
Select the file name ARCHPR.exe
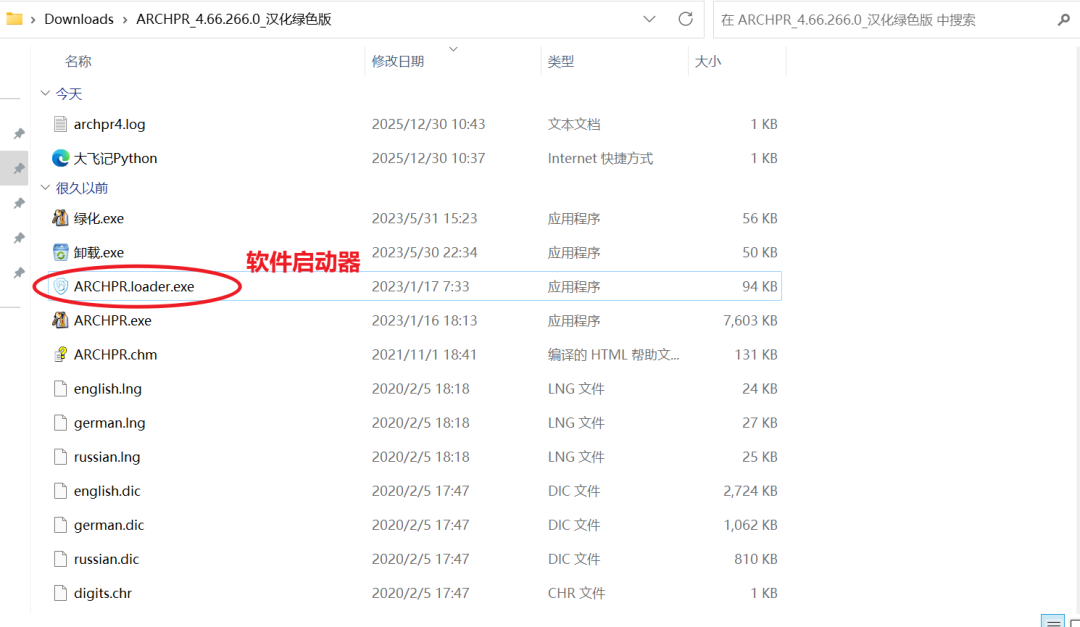click(113, 320)
